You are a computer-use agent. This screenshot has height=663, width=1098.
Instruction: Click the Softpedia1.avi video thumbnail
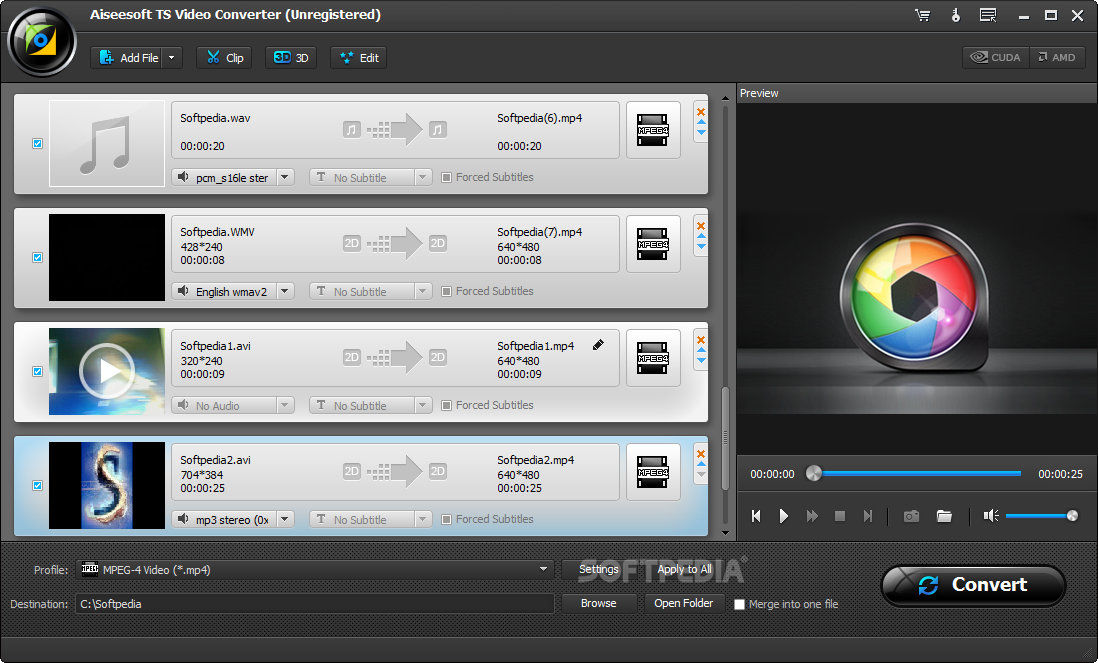tap(107, 372)
